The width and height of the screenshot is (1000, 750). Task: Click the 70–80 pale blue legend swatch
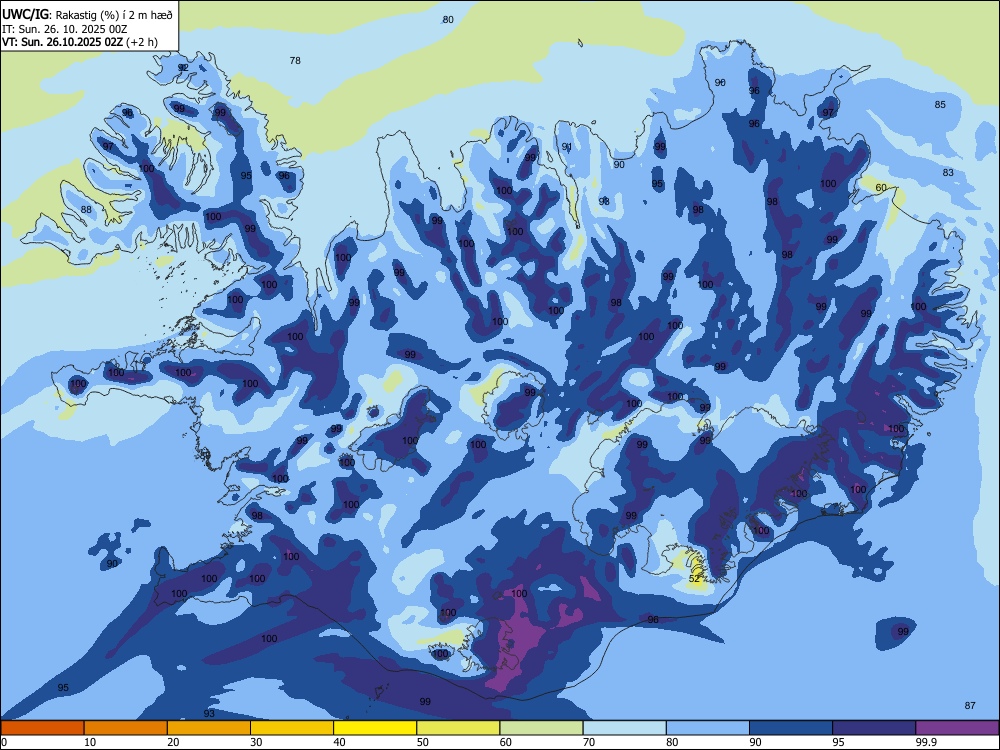click(x=624, y=728)
